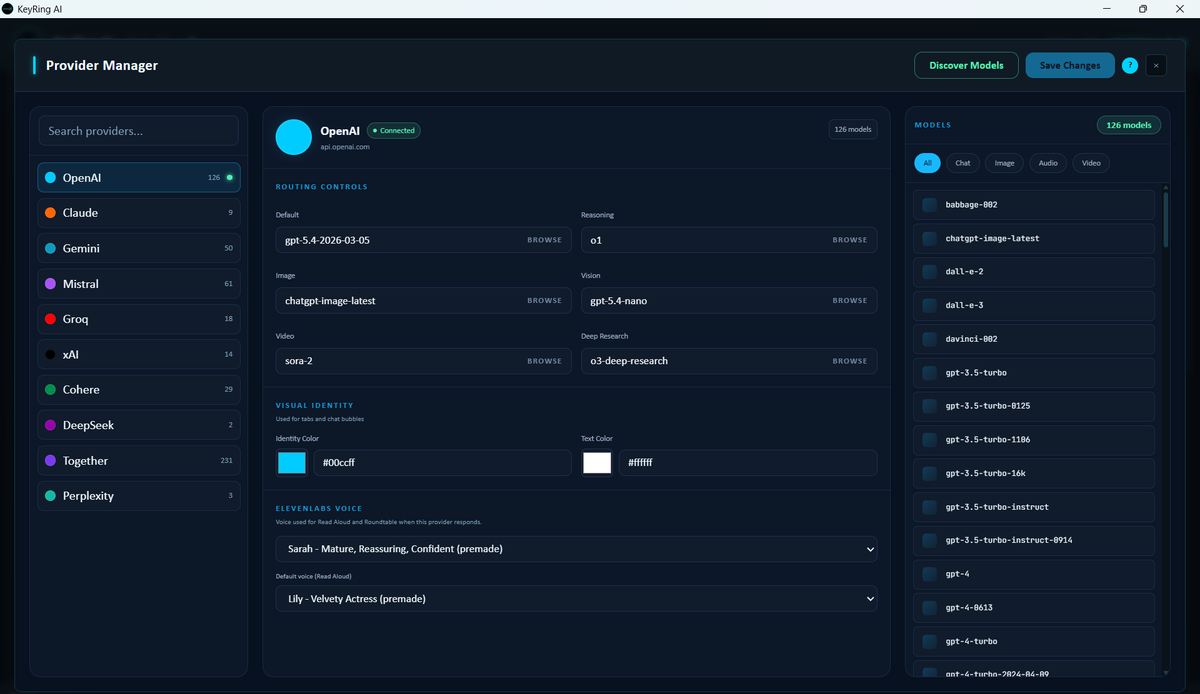Open the Identity Color swatch picker
The width and height of the screenshot is (1200, 694).
pos(292,463)
